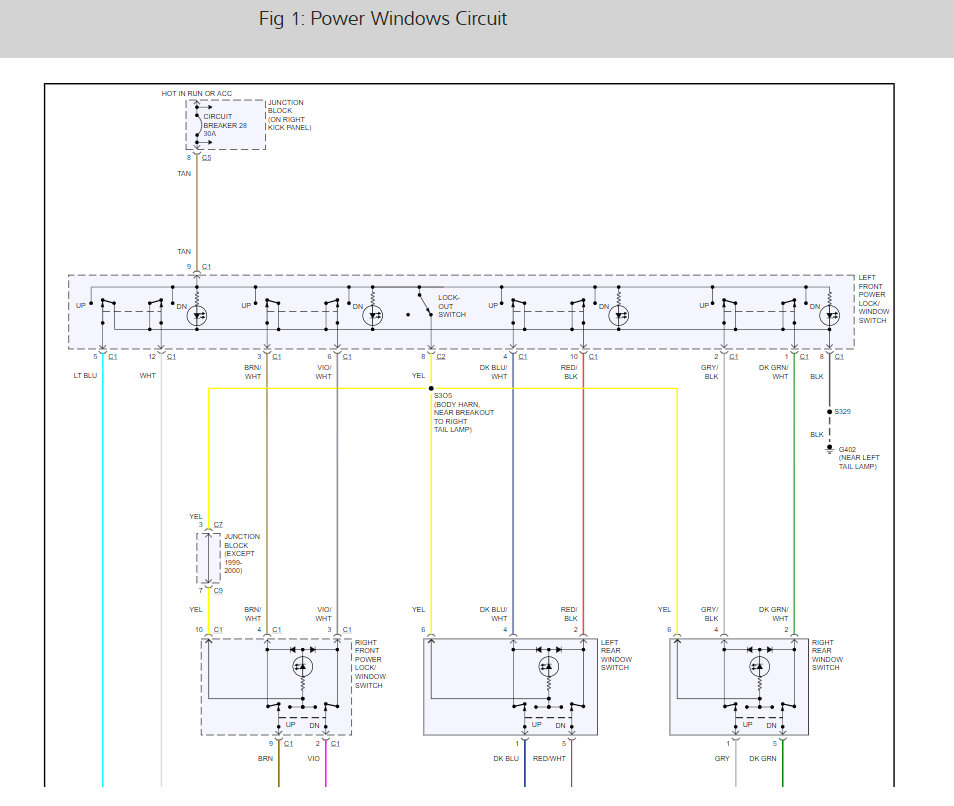
Task: Click LED symbol inside Left Rear Window Switch
Action: [547, 665]
